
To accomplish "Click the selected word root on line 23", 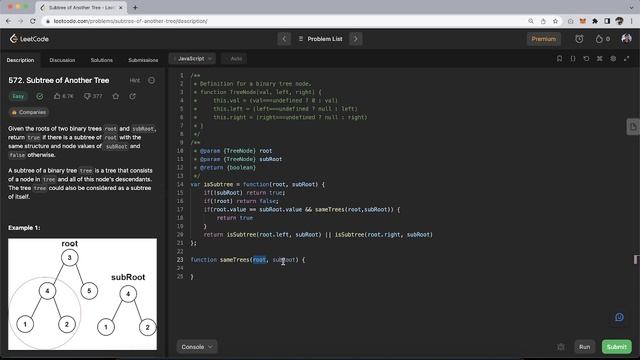I will [x=259, y=260].
